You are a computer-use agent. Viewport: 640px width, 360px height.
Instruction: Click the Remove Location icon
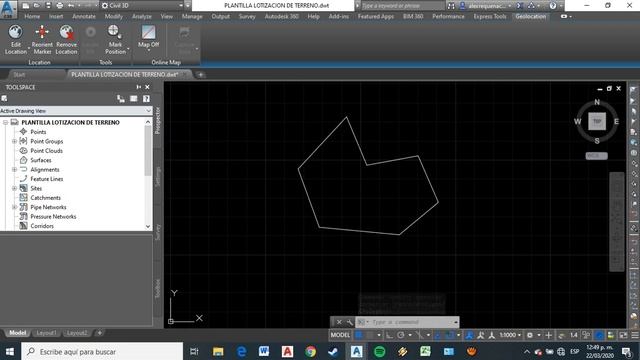click(x=66, y=32)
